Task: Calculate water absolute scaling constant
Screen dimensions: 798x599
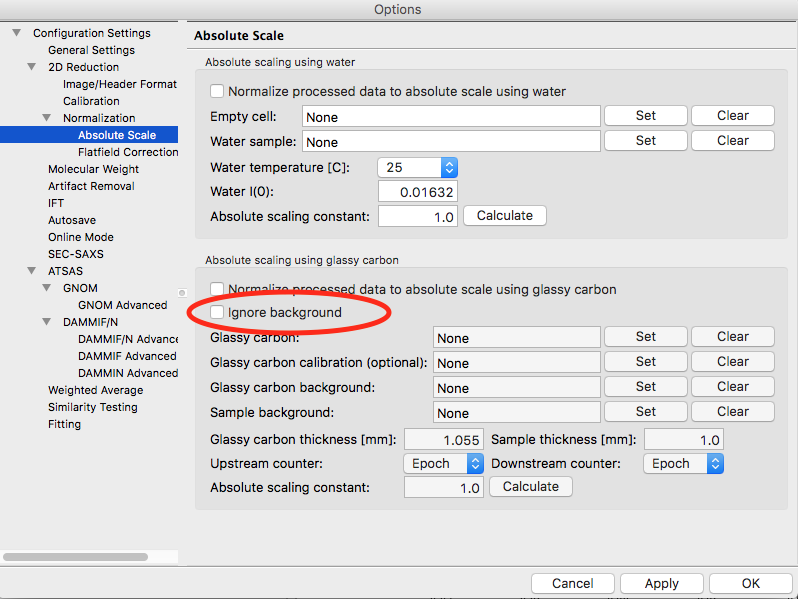Action: click(505, 216)
